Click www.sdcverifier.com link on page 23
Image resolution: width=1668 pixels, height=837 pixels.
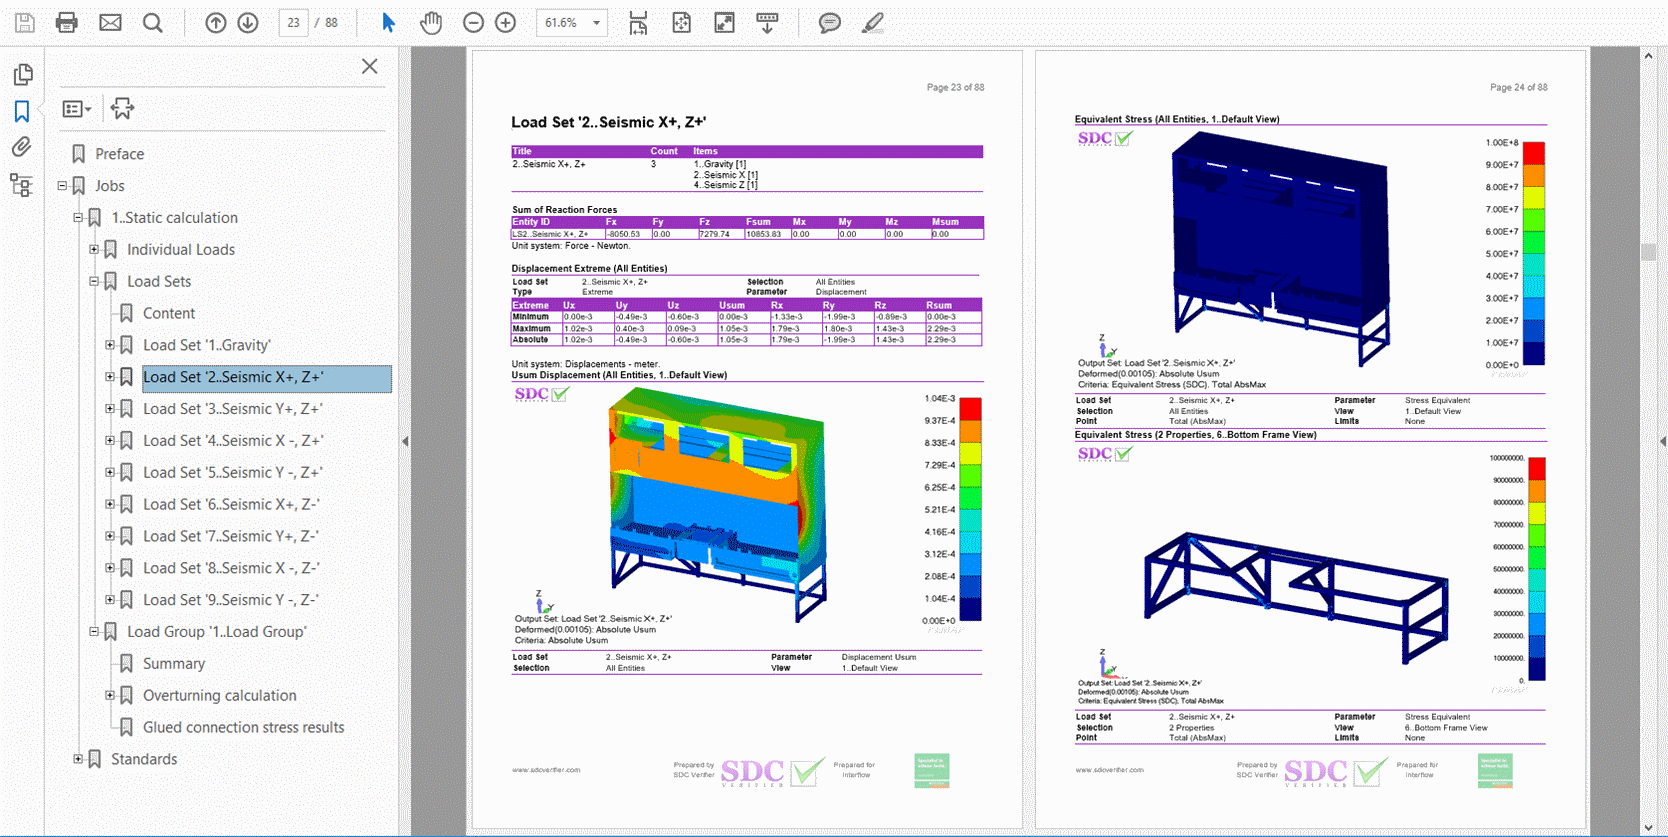tap(546, 770)
